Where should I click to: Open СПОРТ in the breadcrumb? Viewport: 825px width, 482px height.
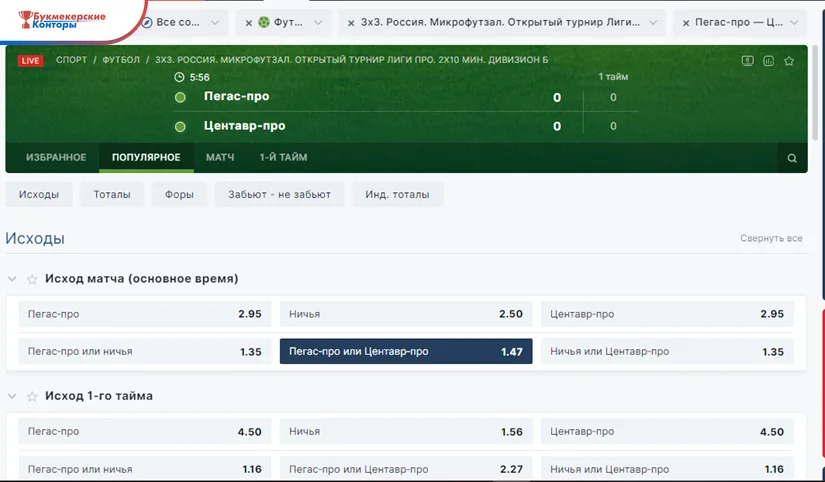point(72,60)
